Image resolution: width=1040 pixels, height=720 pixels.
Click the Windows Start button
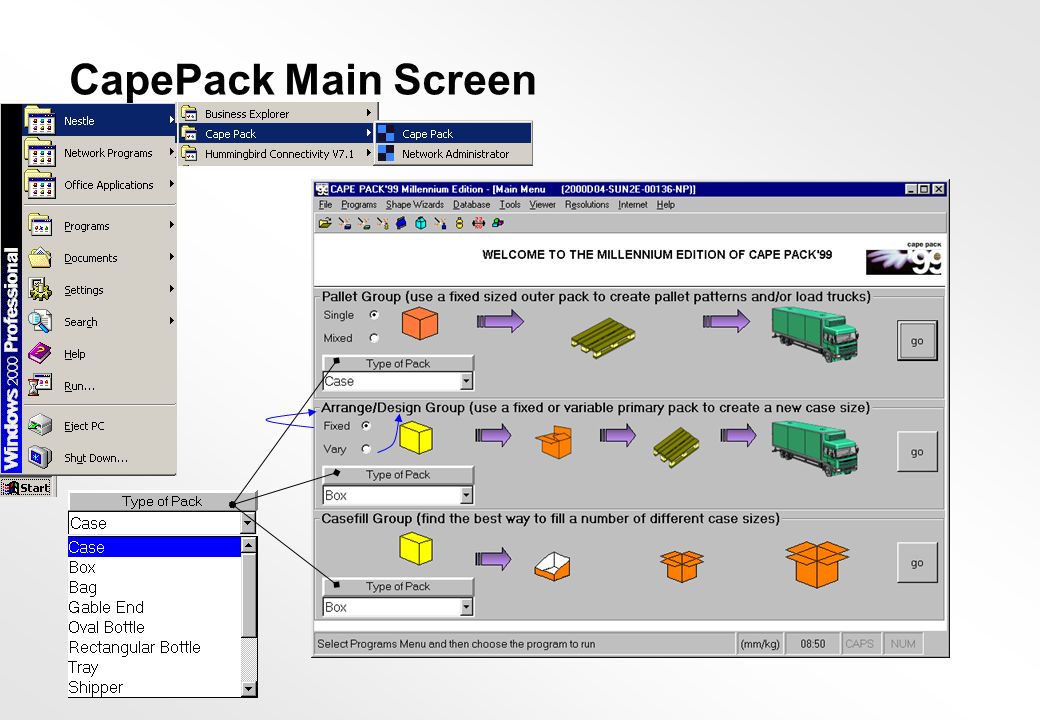[x=27, y=488]
